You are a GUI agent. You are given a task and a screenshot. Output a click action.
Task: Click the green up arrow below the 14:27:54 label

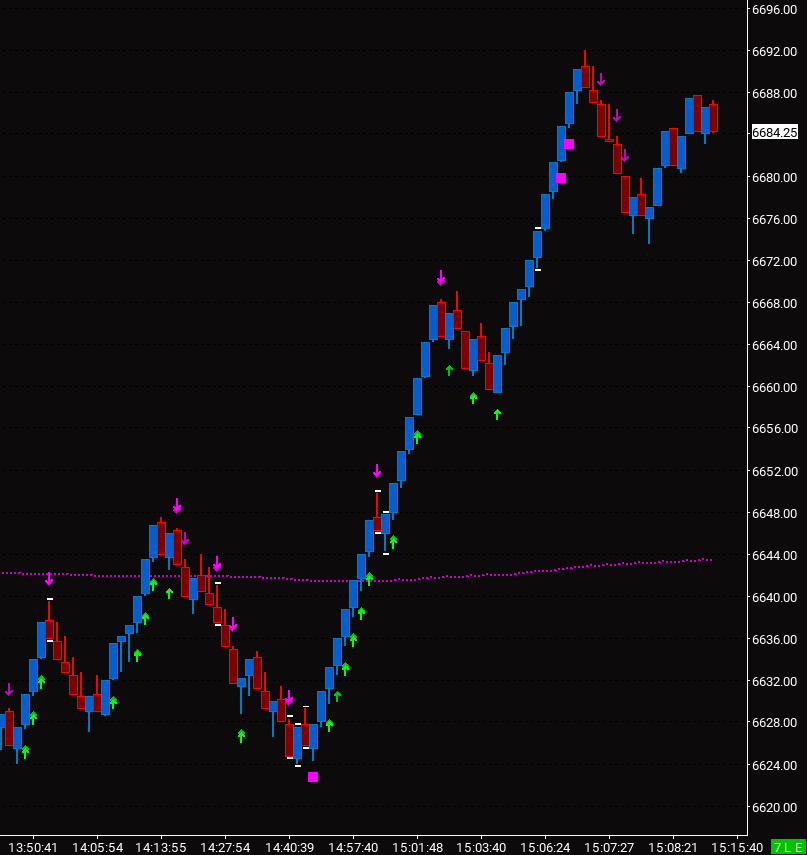[240, 735]
